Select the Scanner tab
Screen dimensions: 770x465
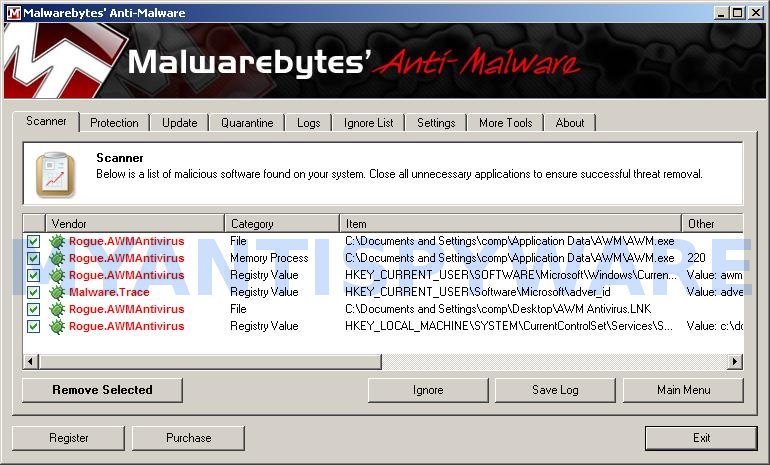[x=46, y=121]
